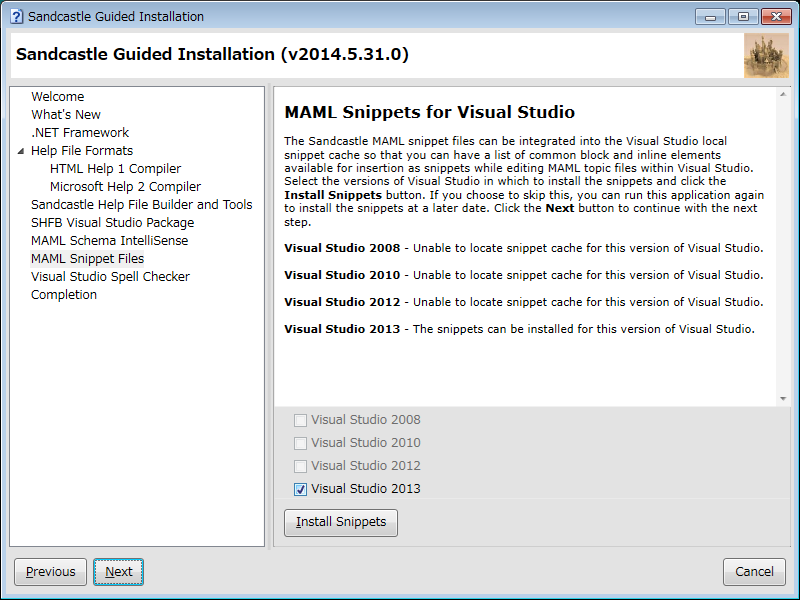Viewport: 800px width, 600px height.
Task: Cancel the guided installation
Action: pyautogui.click(x=754, y=572)
